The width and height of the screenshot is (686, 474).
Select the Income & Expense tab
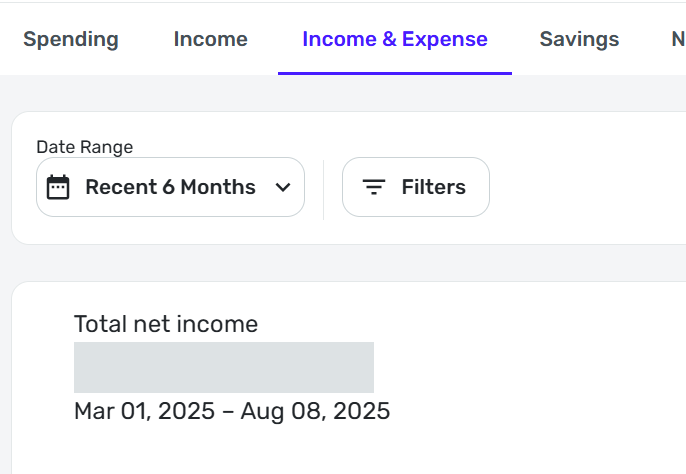point(394,40)
